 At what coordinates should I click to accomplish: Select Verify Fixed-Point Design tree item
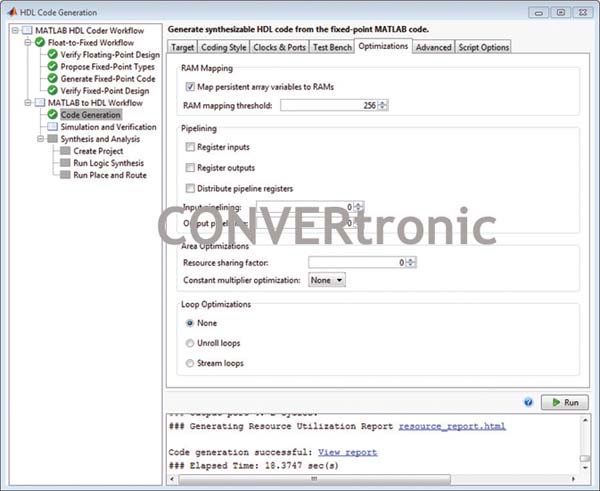[104, 91]
